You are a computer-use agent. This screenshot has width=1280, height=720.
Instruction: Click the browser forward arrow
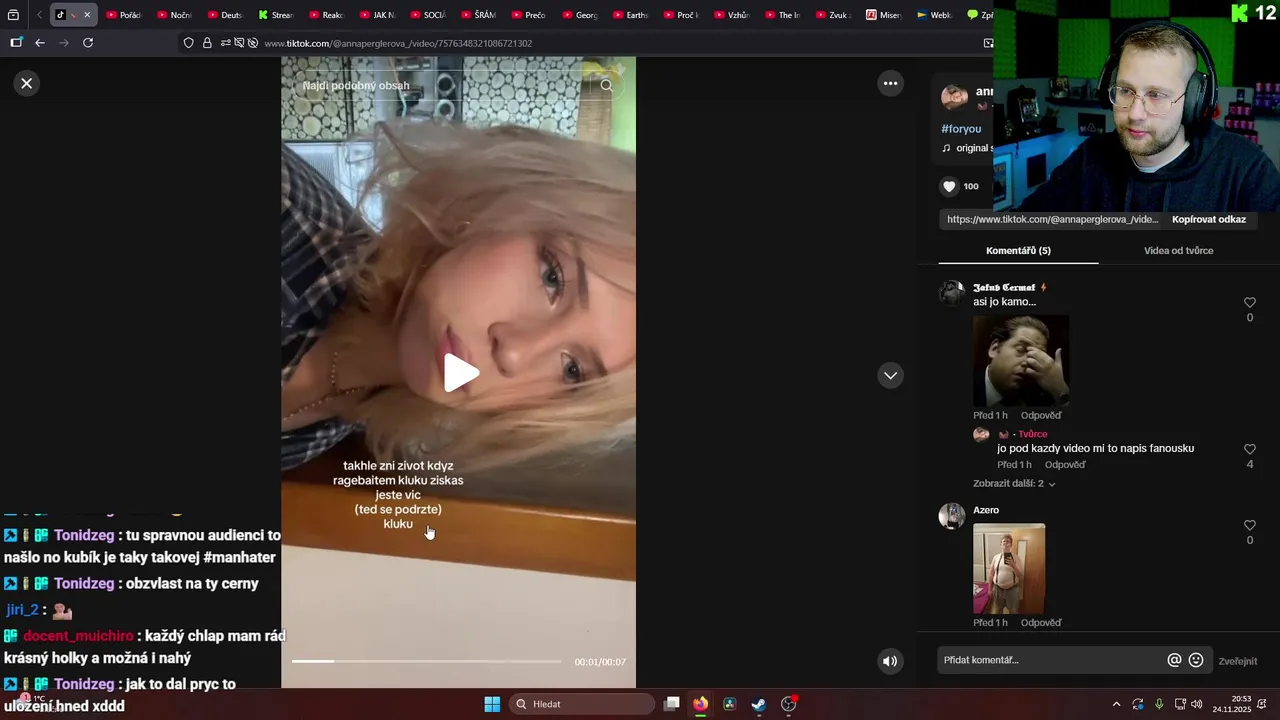[x=64, y=43]
